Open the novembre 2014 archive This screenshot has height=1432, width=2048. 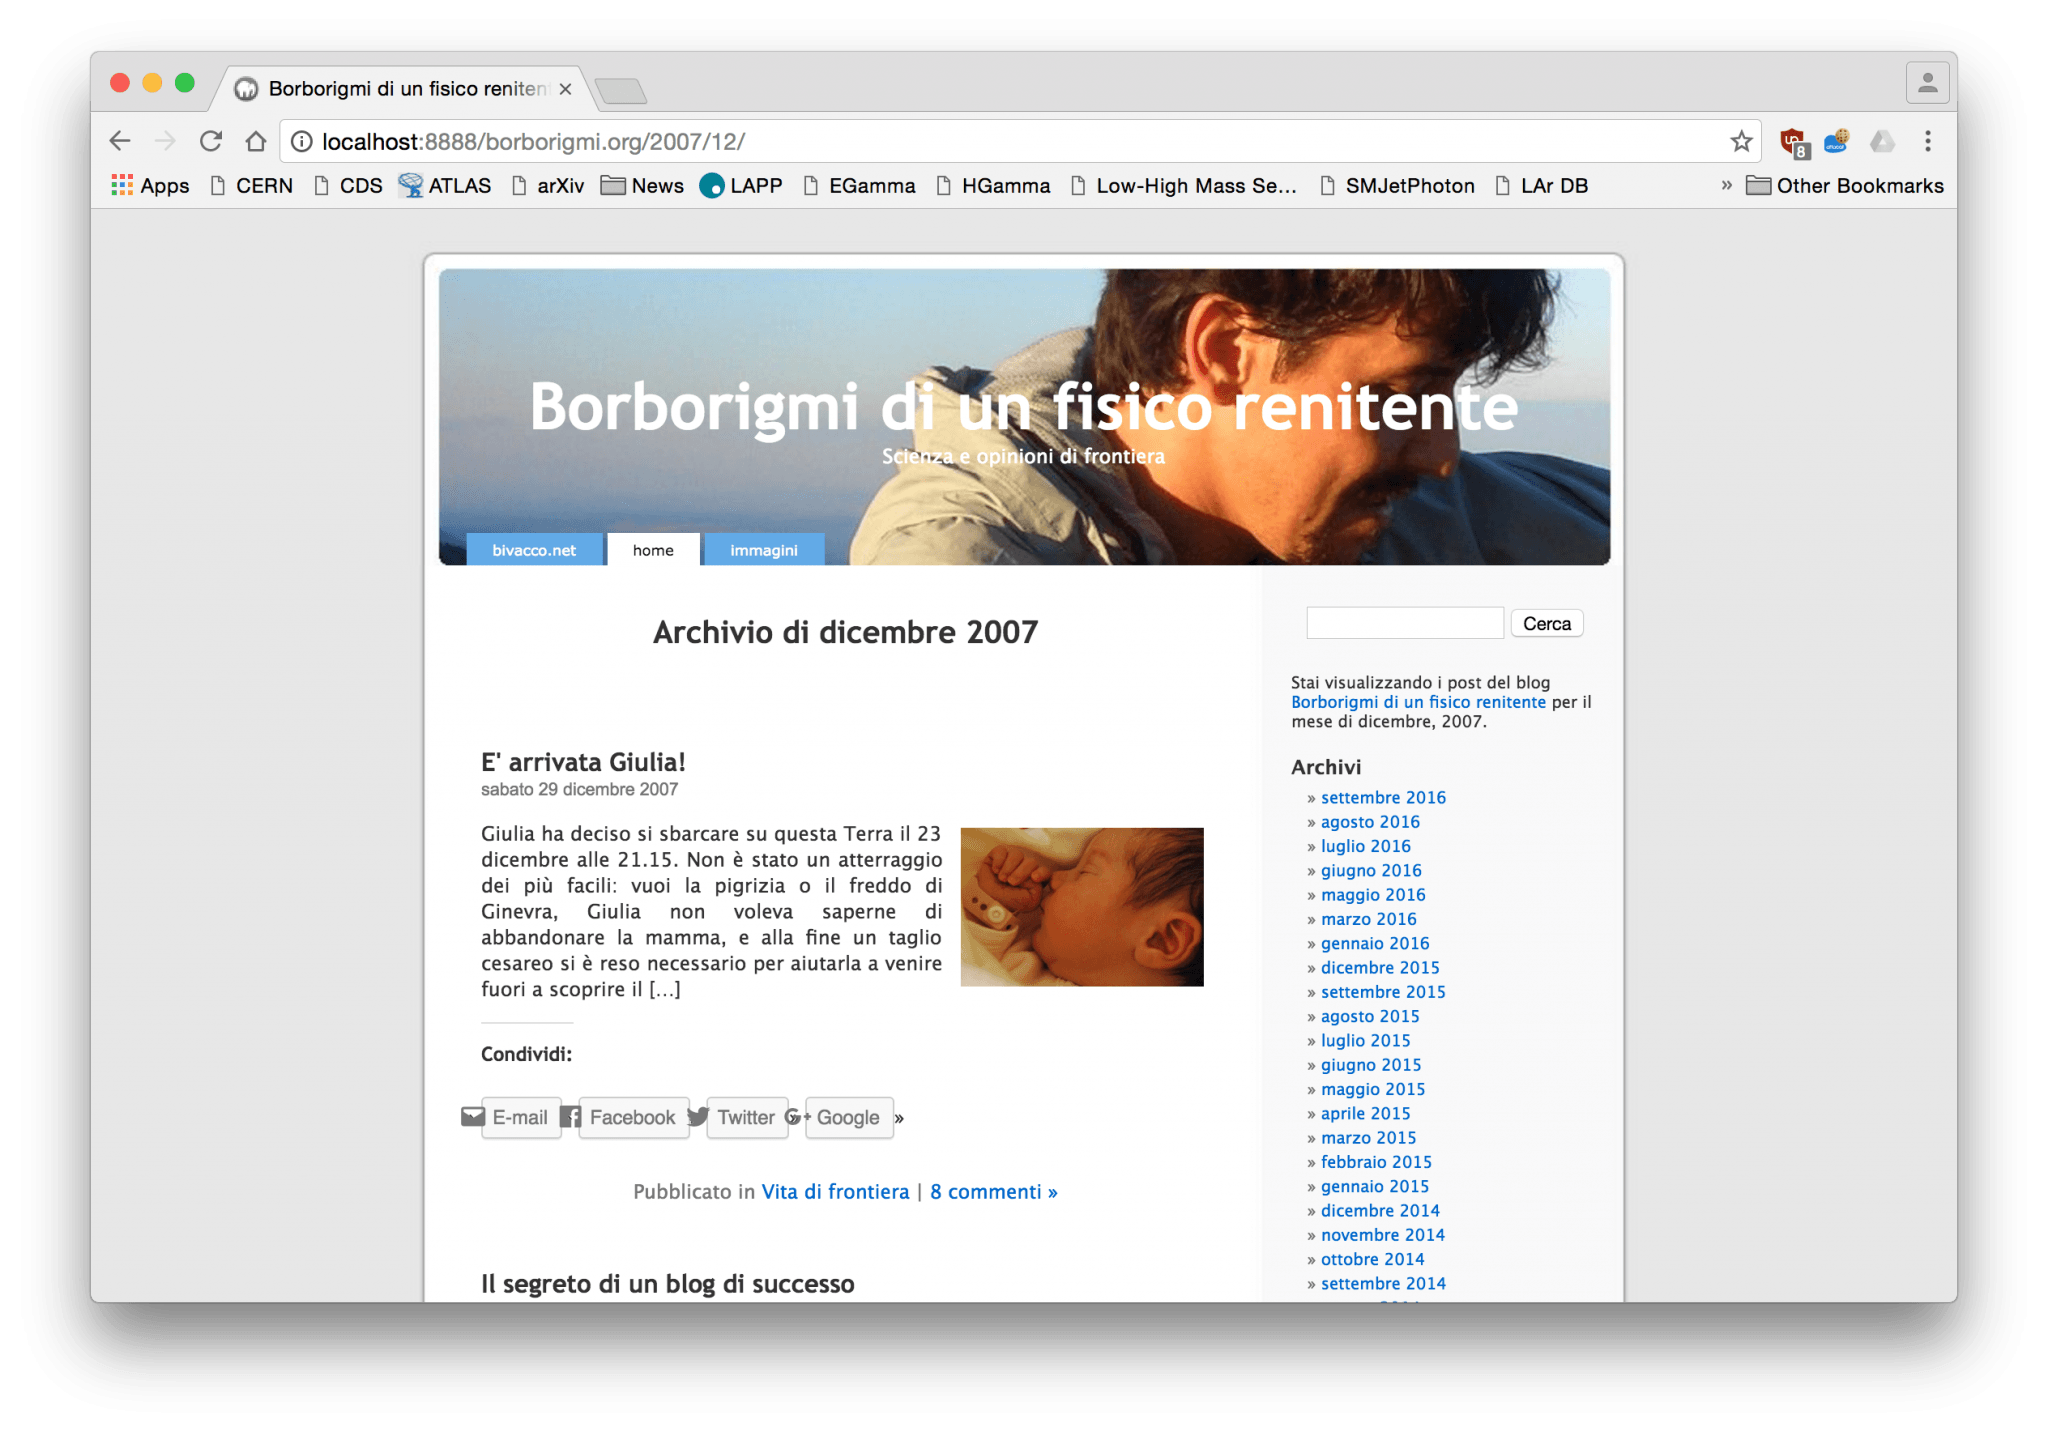(1382, 1234)
